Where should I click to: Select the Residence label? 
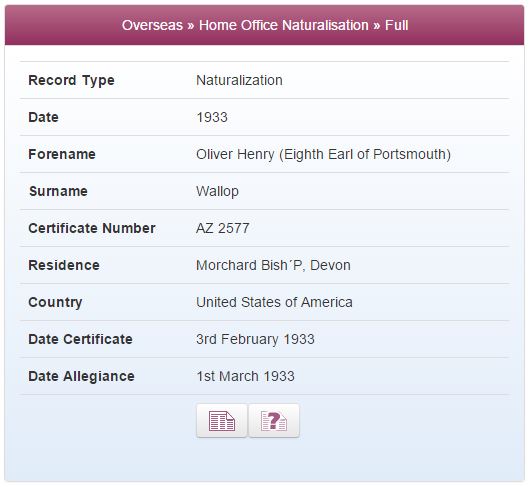64,265
